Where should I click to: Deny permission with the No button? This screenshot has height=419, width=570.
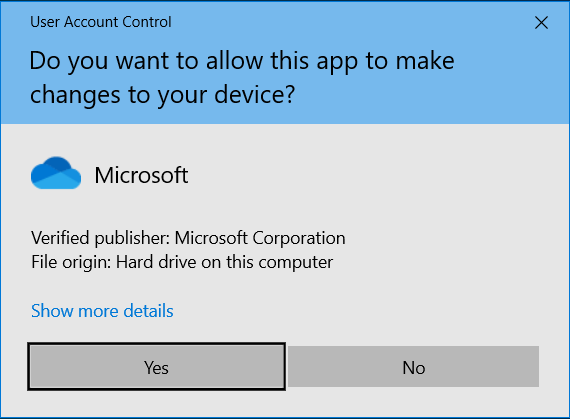pyautogui.click(x=413, y=367)
